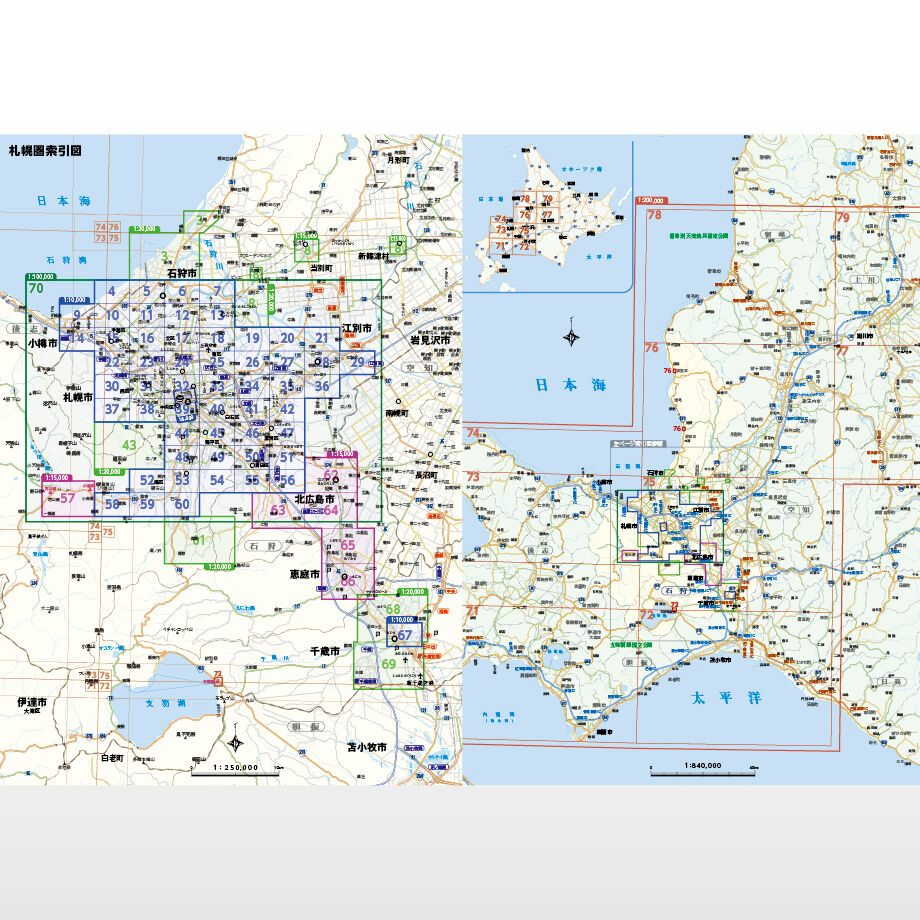920x920 pixels.
Task: Click the green 1:20,000 label near 恵庭市
Action: tap(412, 592)
